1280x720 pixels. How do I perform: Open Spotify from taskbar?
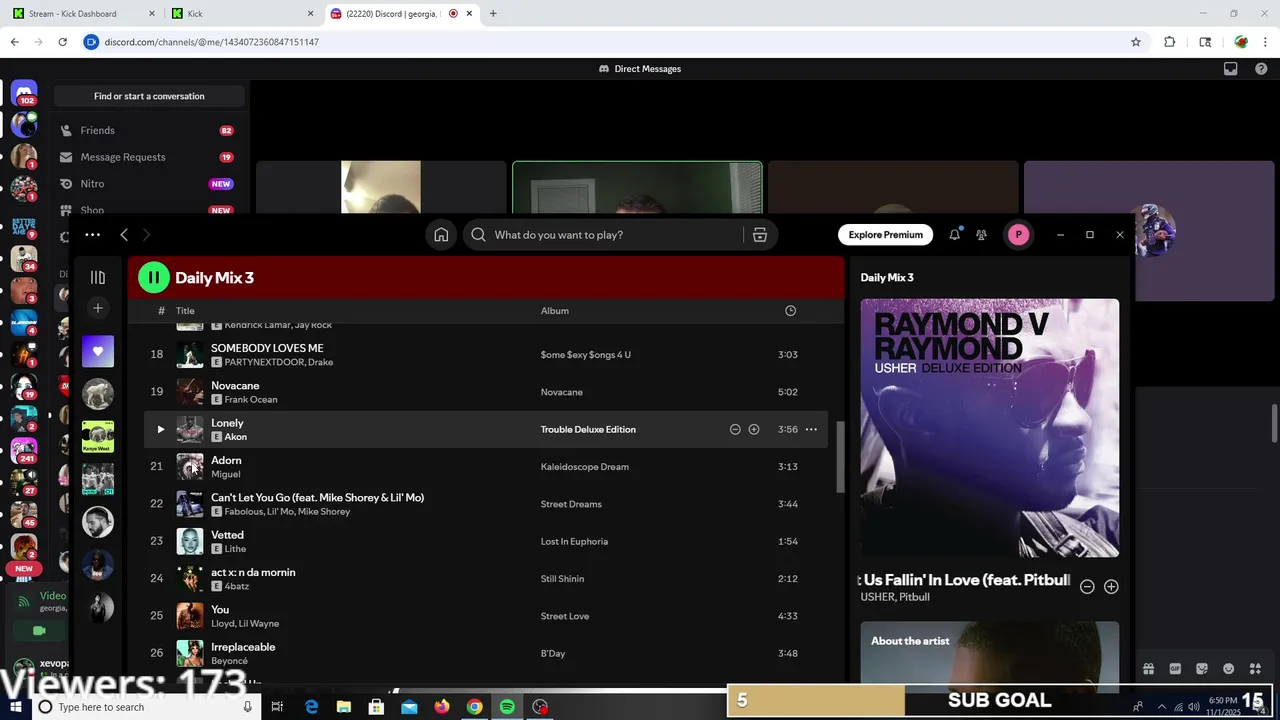(507, 707)
